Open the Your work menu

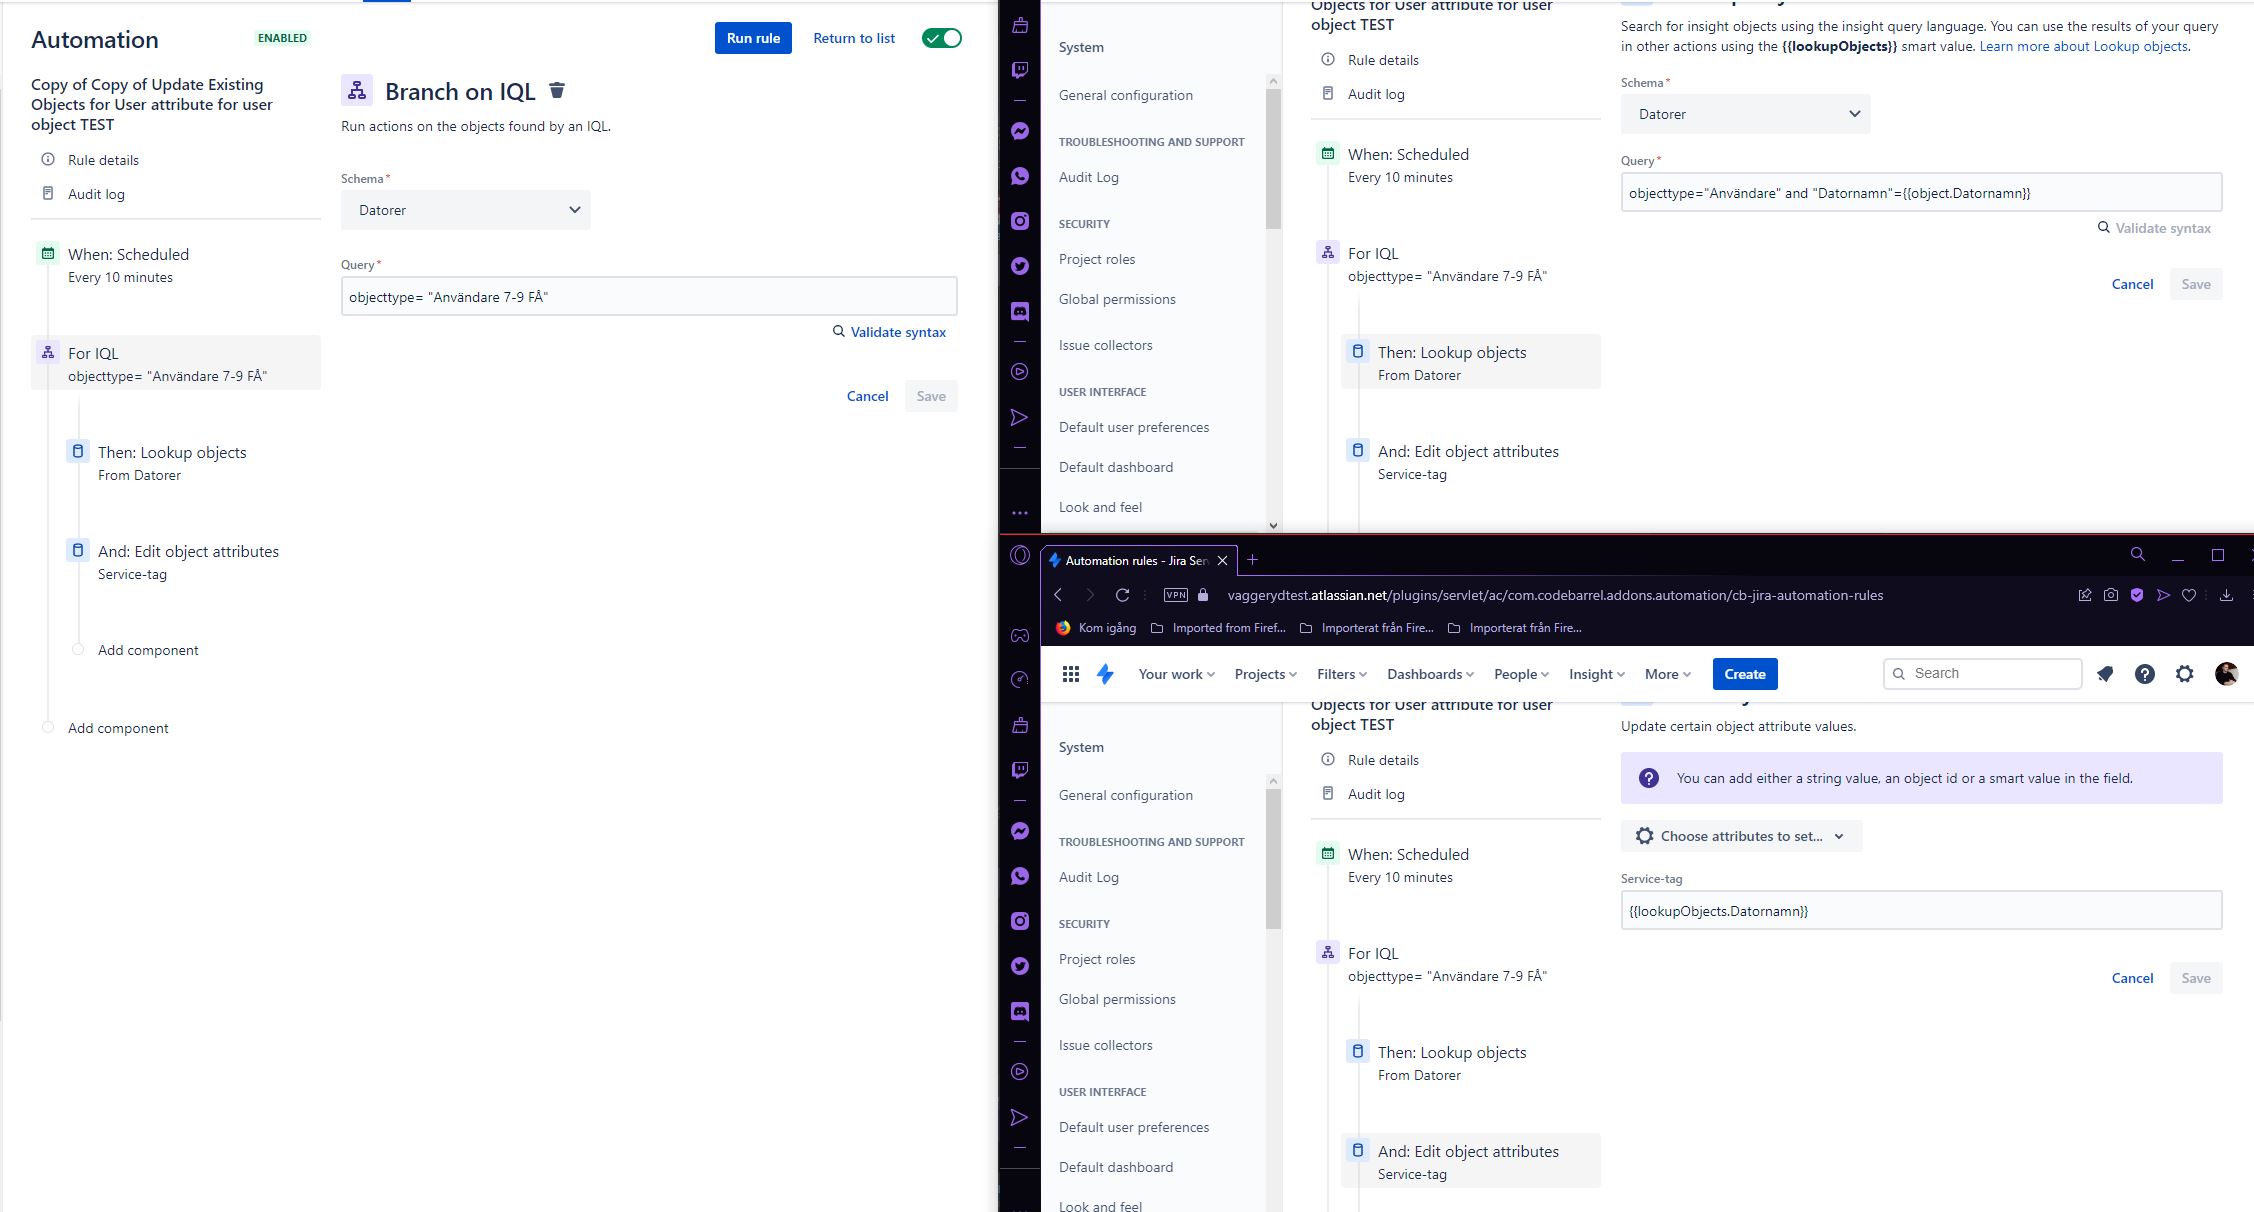pyautogui.click(x=1176, y=674)
